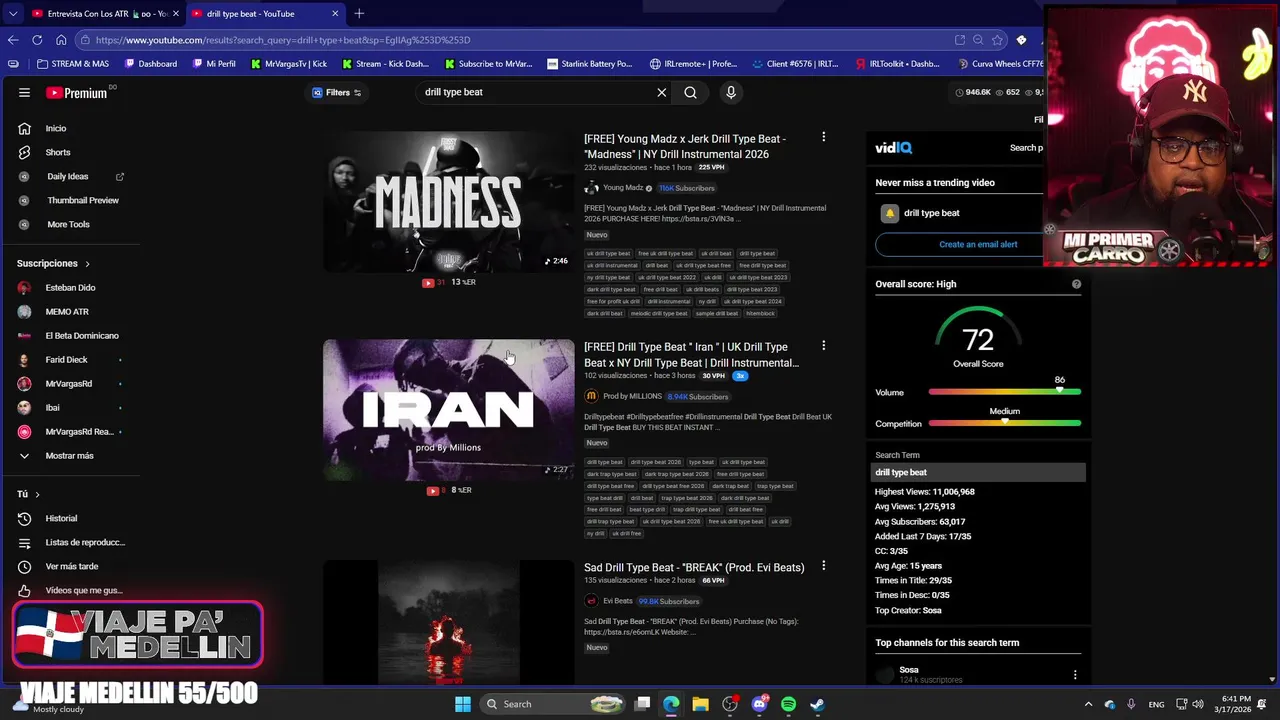The width and height of the screenshot is (1280, 720).
Task: Open Ver más tarde list
Action: 70,566
